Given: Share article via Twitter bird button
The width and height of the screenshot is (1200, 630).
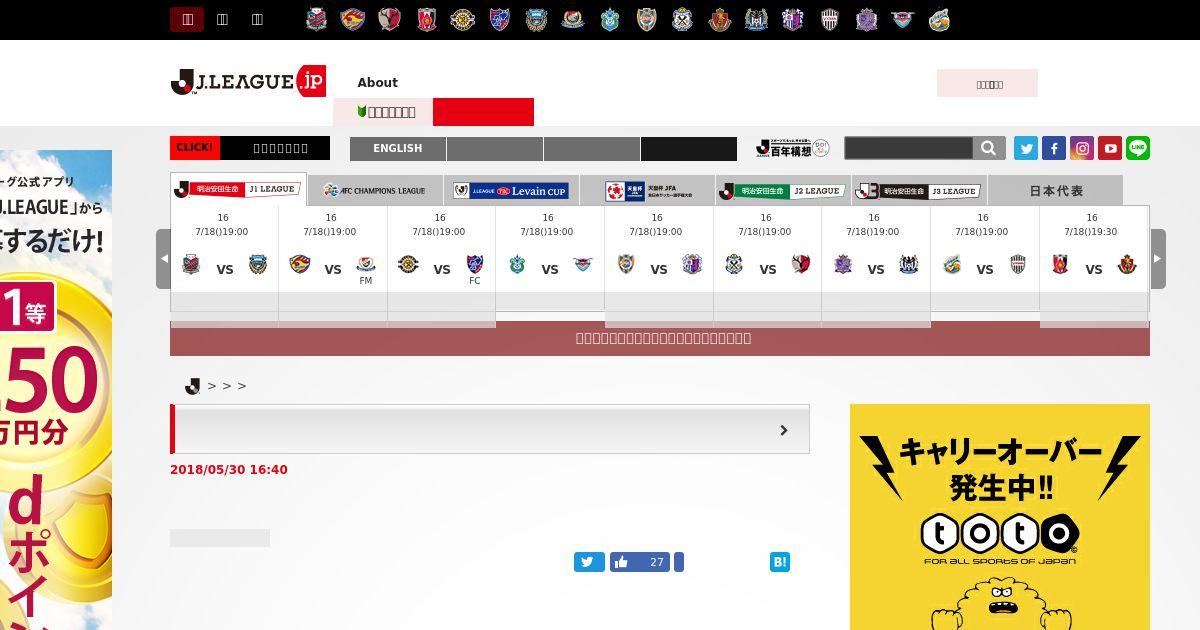Looking at the screenshot, I should 589,562.
